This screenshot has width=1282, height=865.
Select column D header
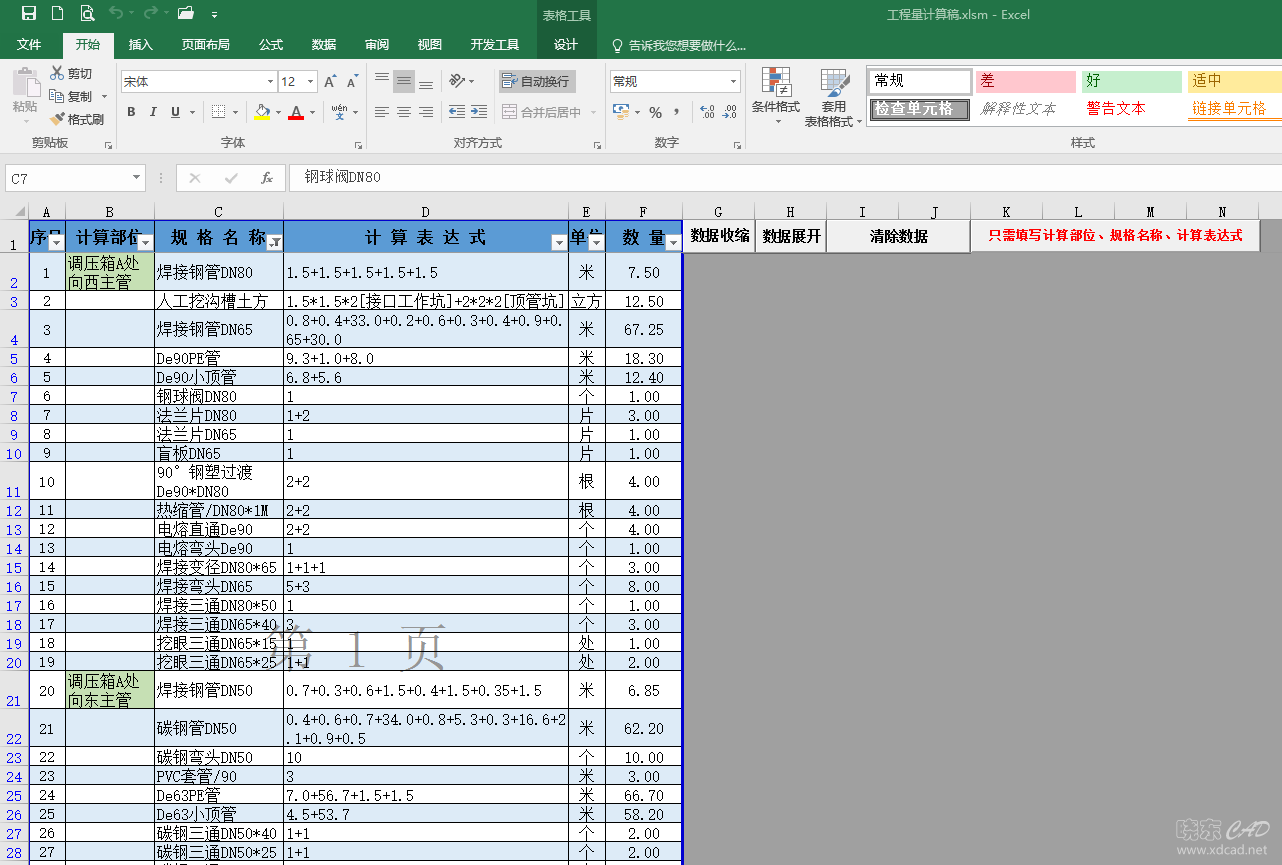coord(426,212)
